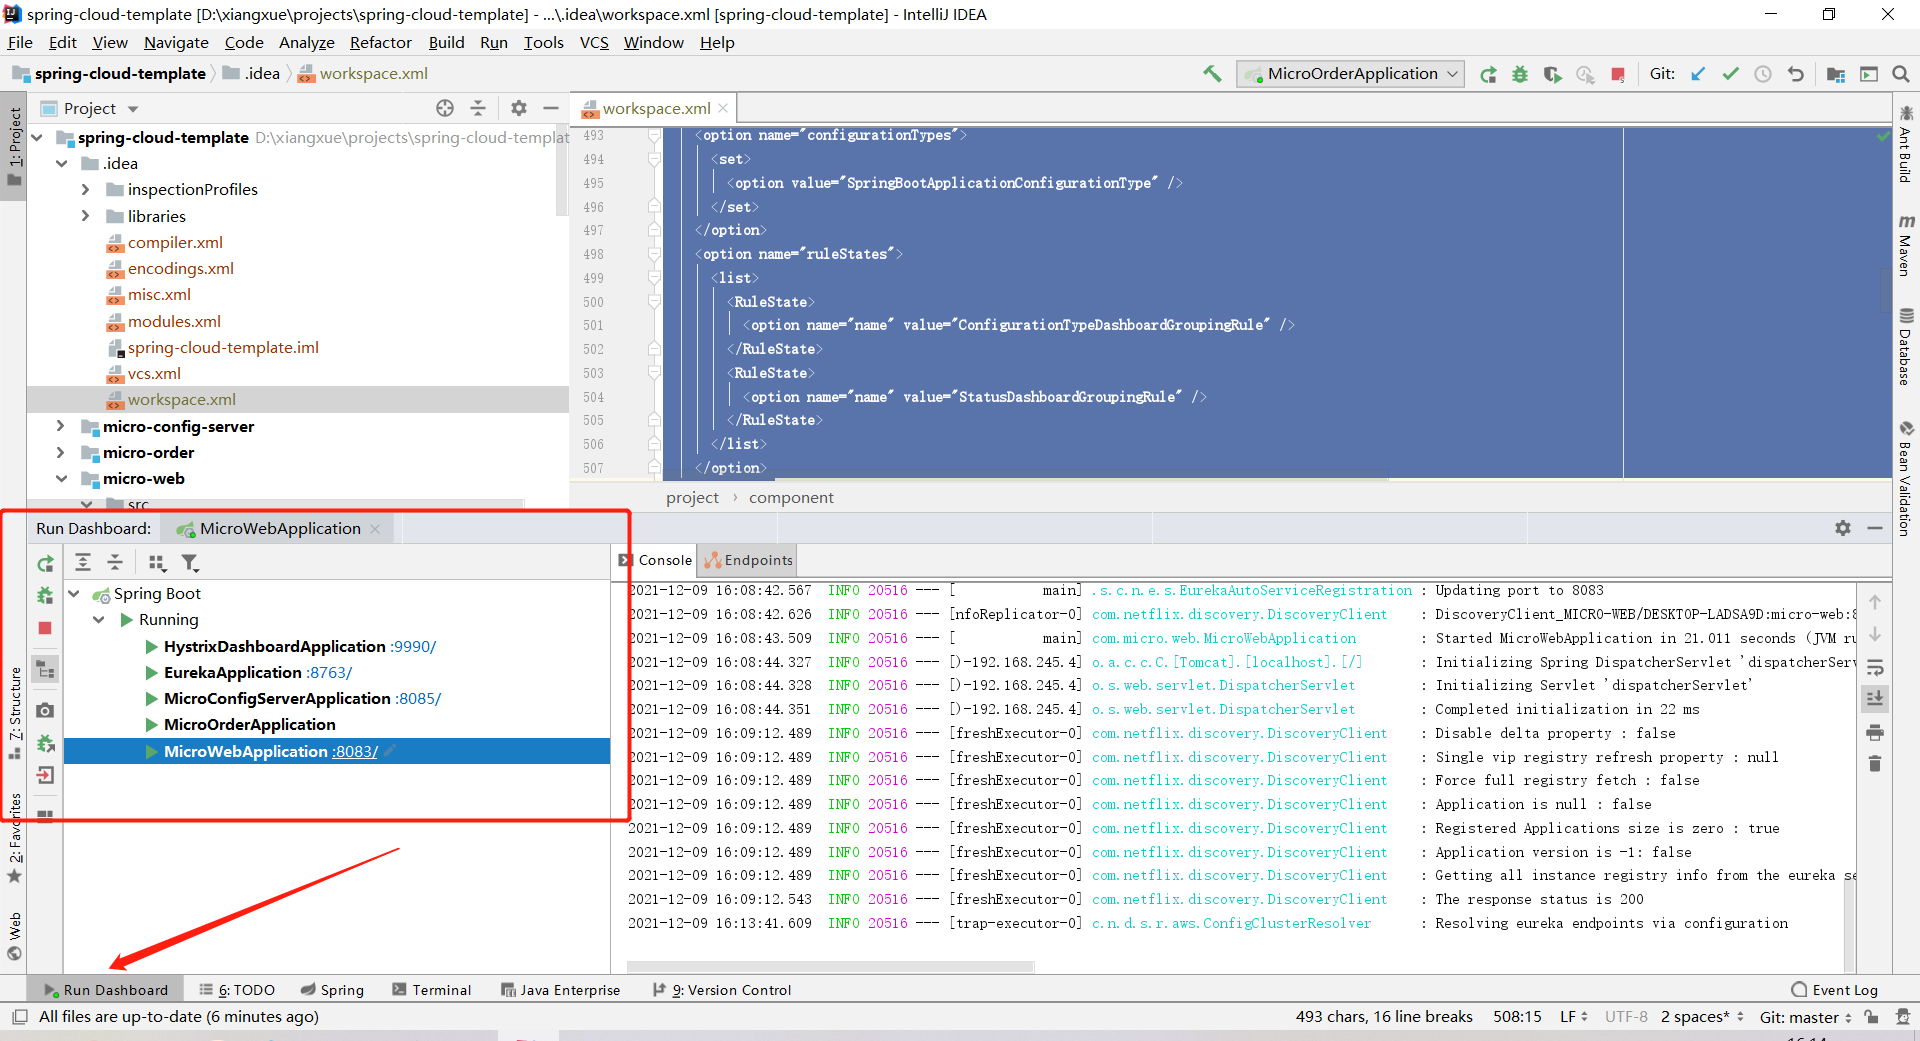Image resolution: width=1920 pixels, height=1041 pixels.
Task: Open Git Show History clock icon
Action: (x=1763, y=74)
